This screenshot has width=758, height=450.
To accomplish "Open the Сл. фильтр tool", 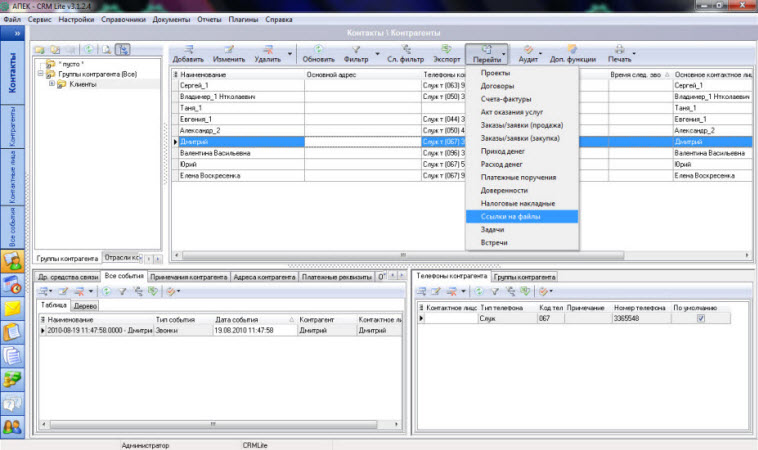I will [405, 54].
